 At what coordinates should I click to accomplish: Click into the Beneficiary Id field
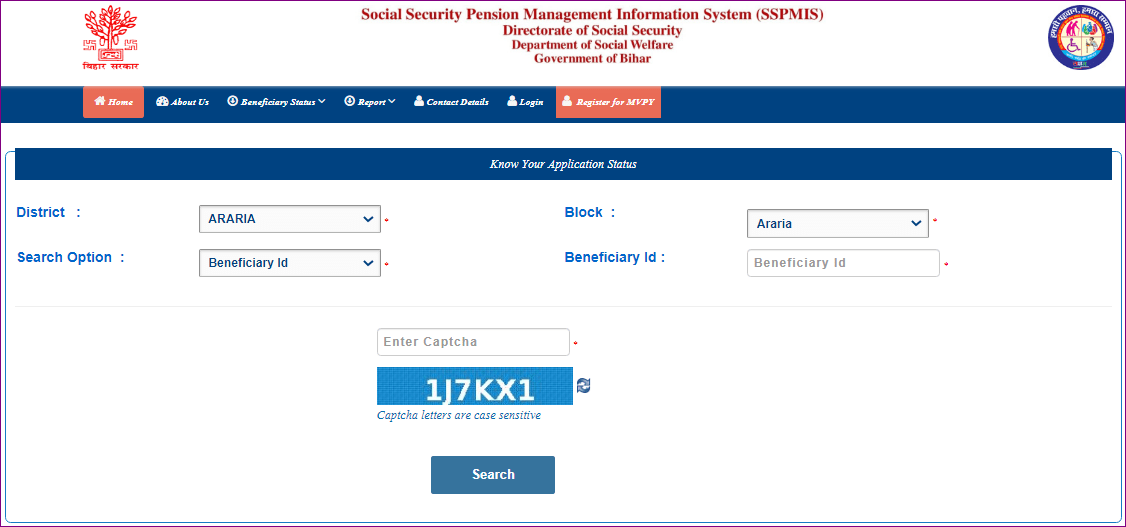tap(842, 263)
